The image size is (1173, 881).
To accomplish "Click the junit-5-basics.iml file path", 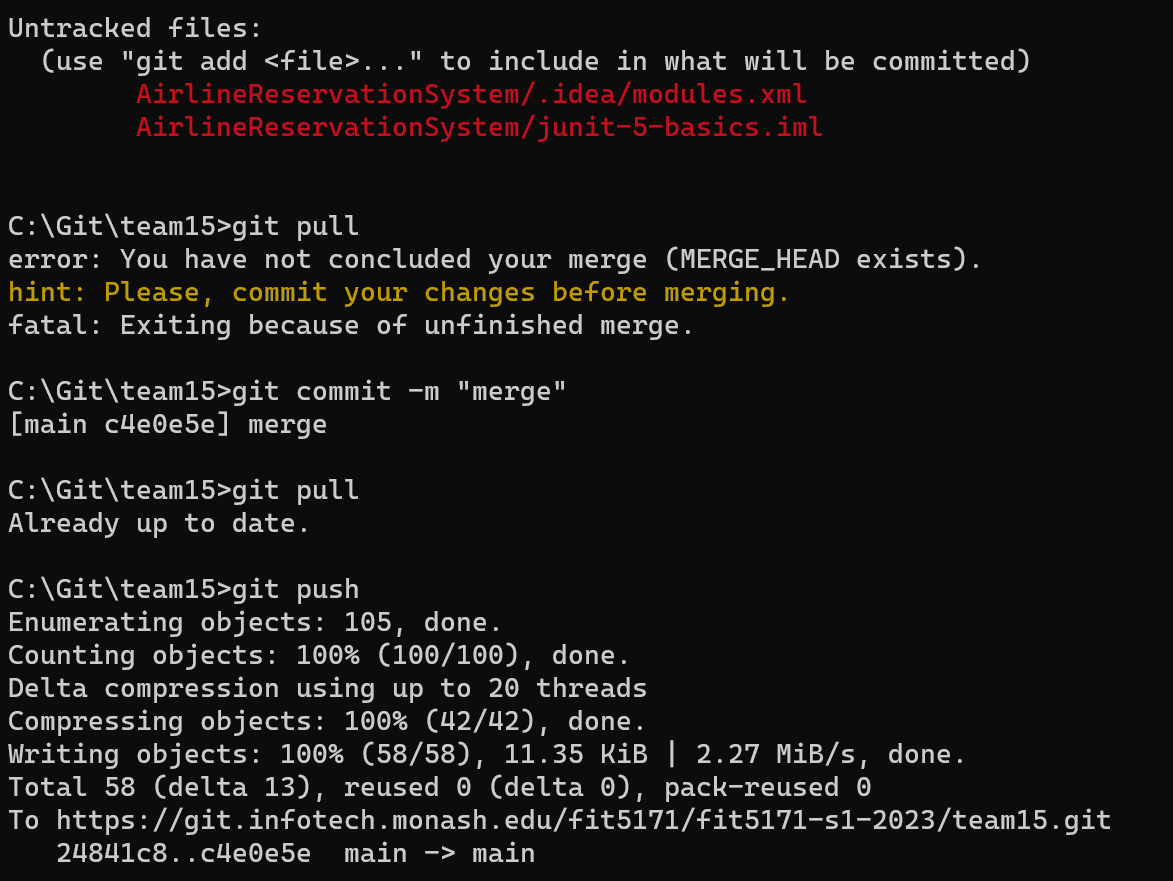I will (479, 127).
